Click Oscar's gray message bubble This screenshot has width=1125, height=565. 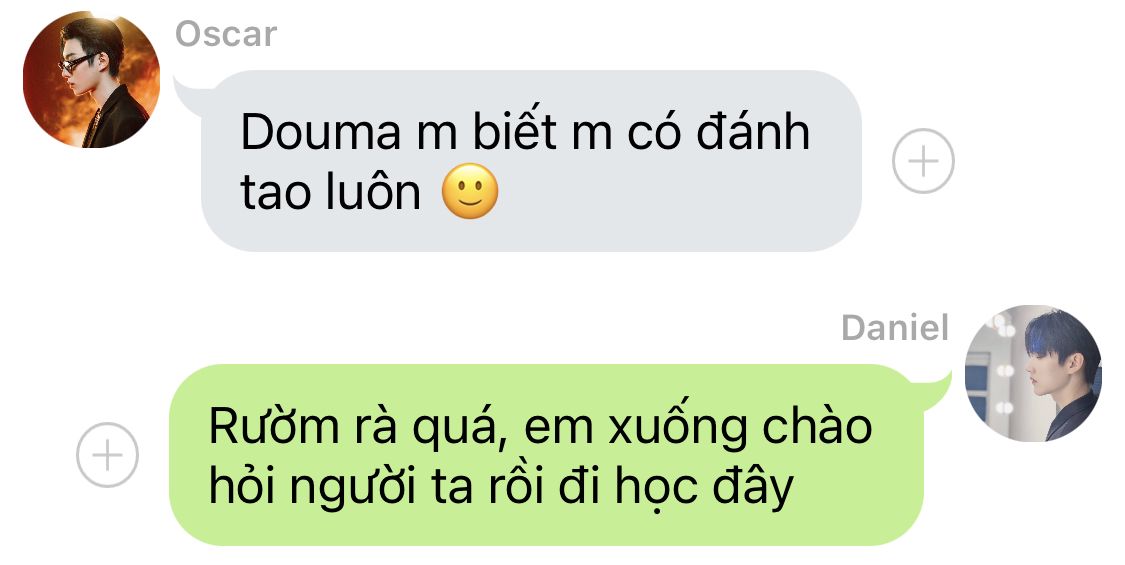531,161
